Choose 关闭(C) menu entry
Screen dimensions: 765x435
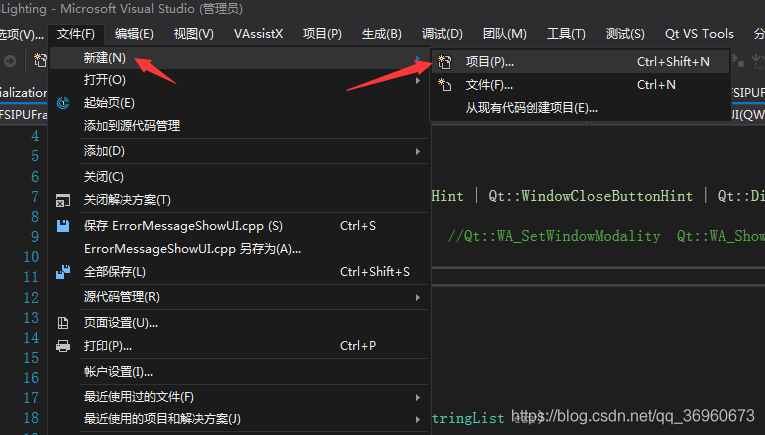[x=239, y=177]
